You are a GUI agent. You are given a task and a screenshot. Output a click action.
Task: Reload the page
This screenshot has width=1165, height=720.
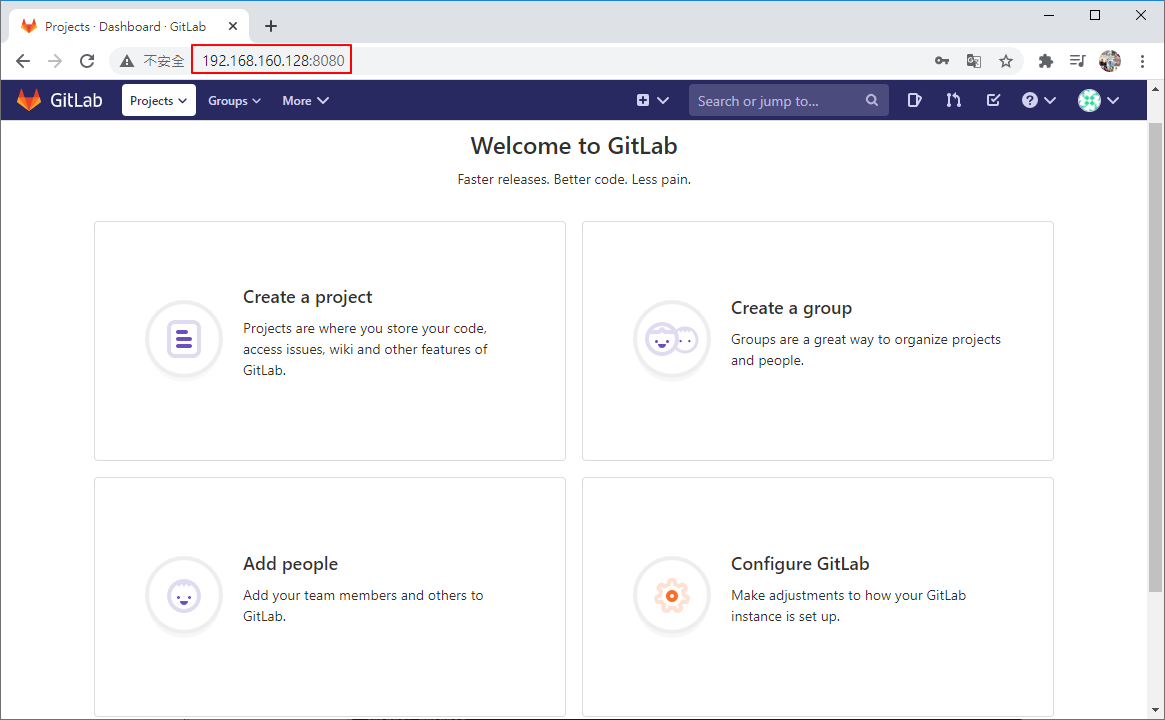(x=87, y=61)
